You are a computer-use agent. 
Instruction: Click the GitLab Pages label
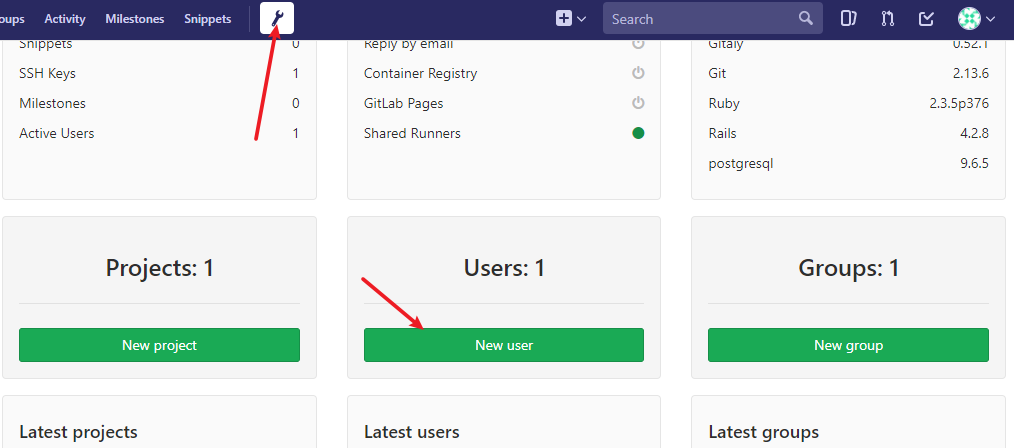(404, 103)
